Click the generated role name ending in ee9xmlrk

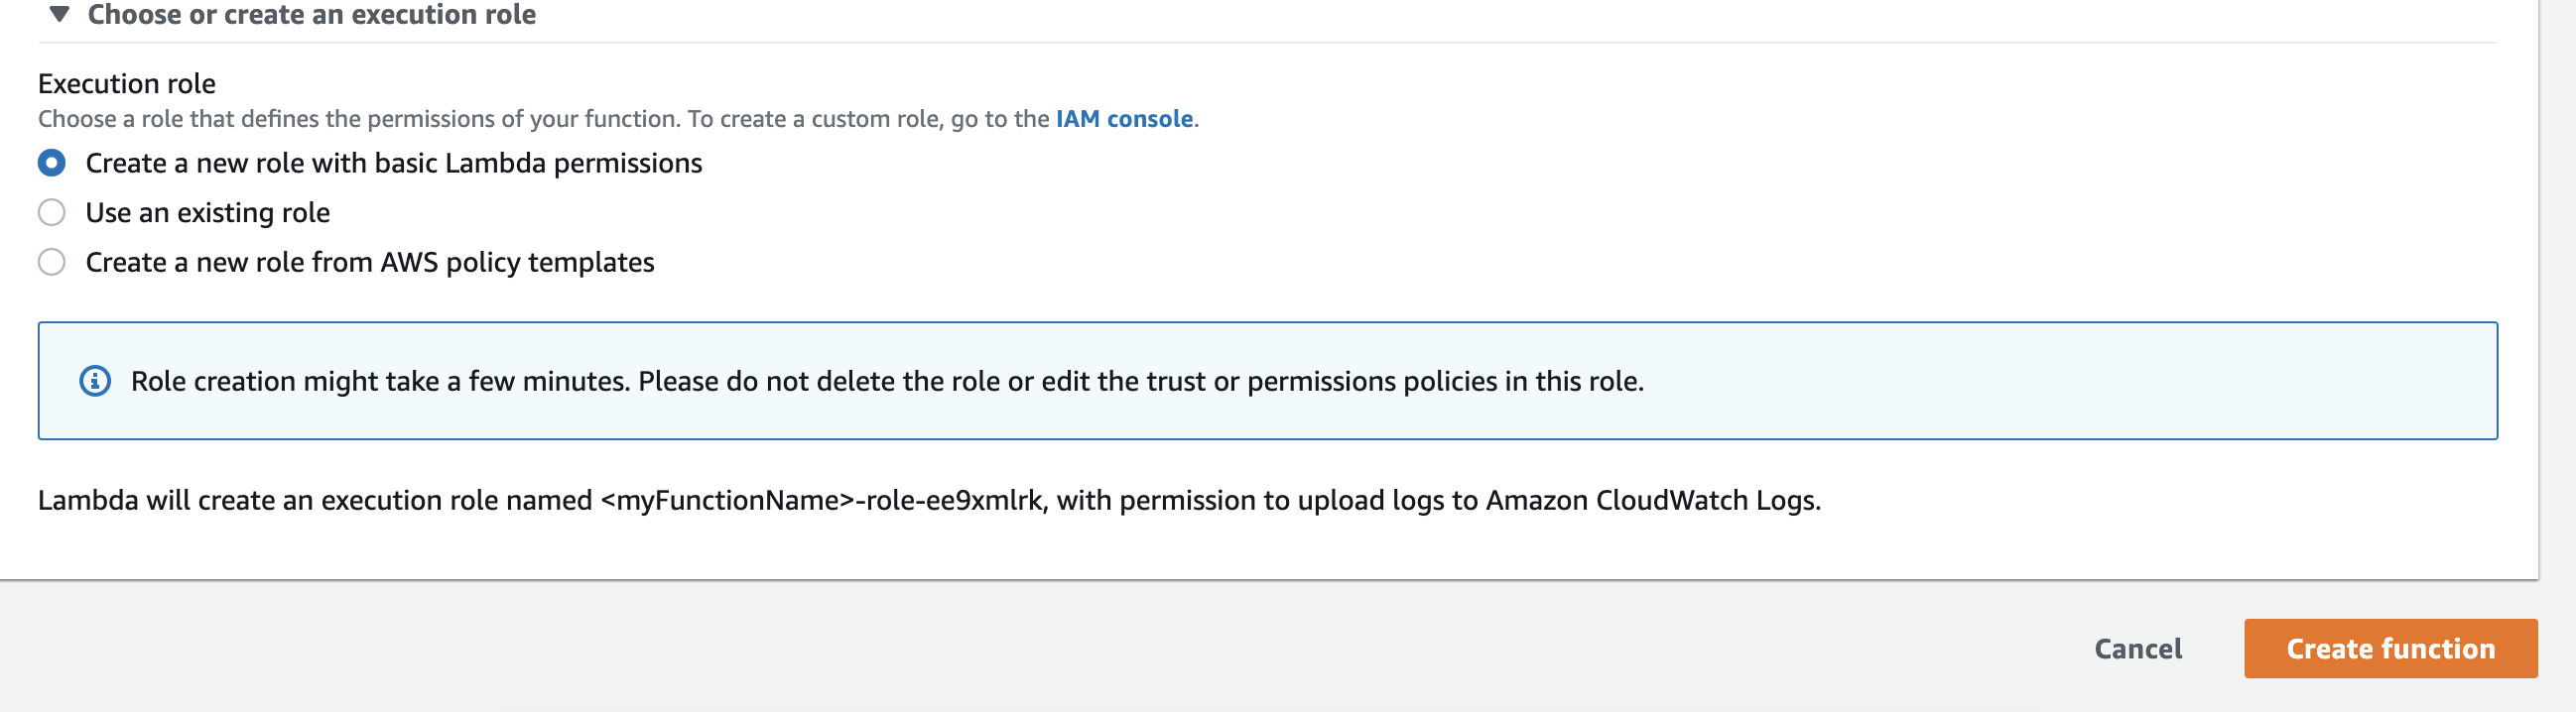point(822,500)
